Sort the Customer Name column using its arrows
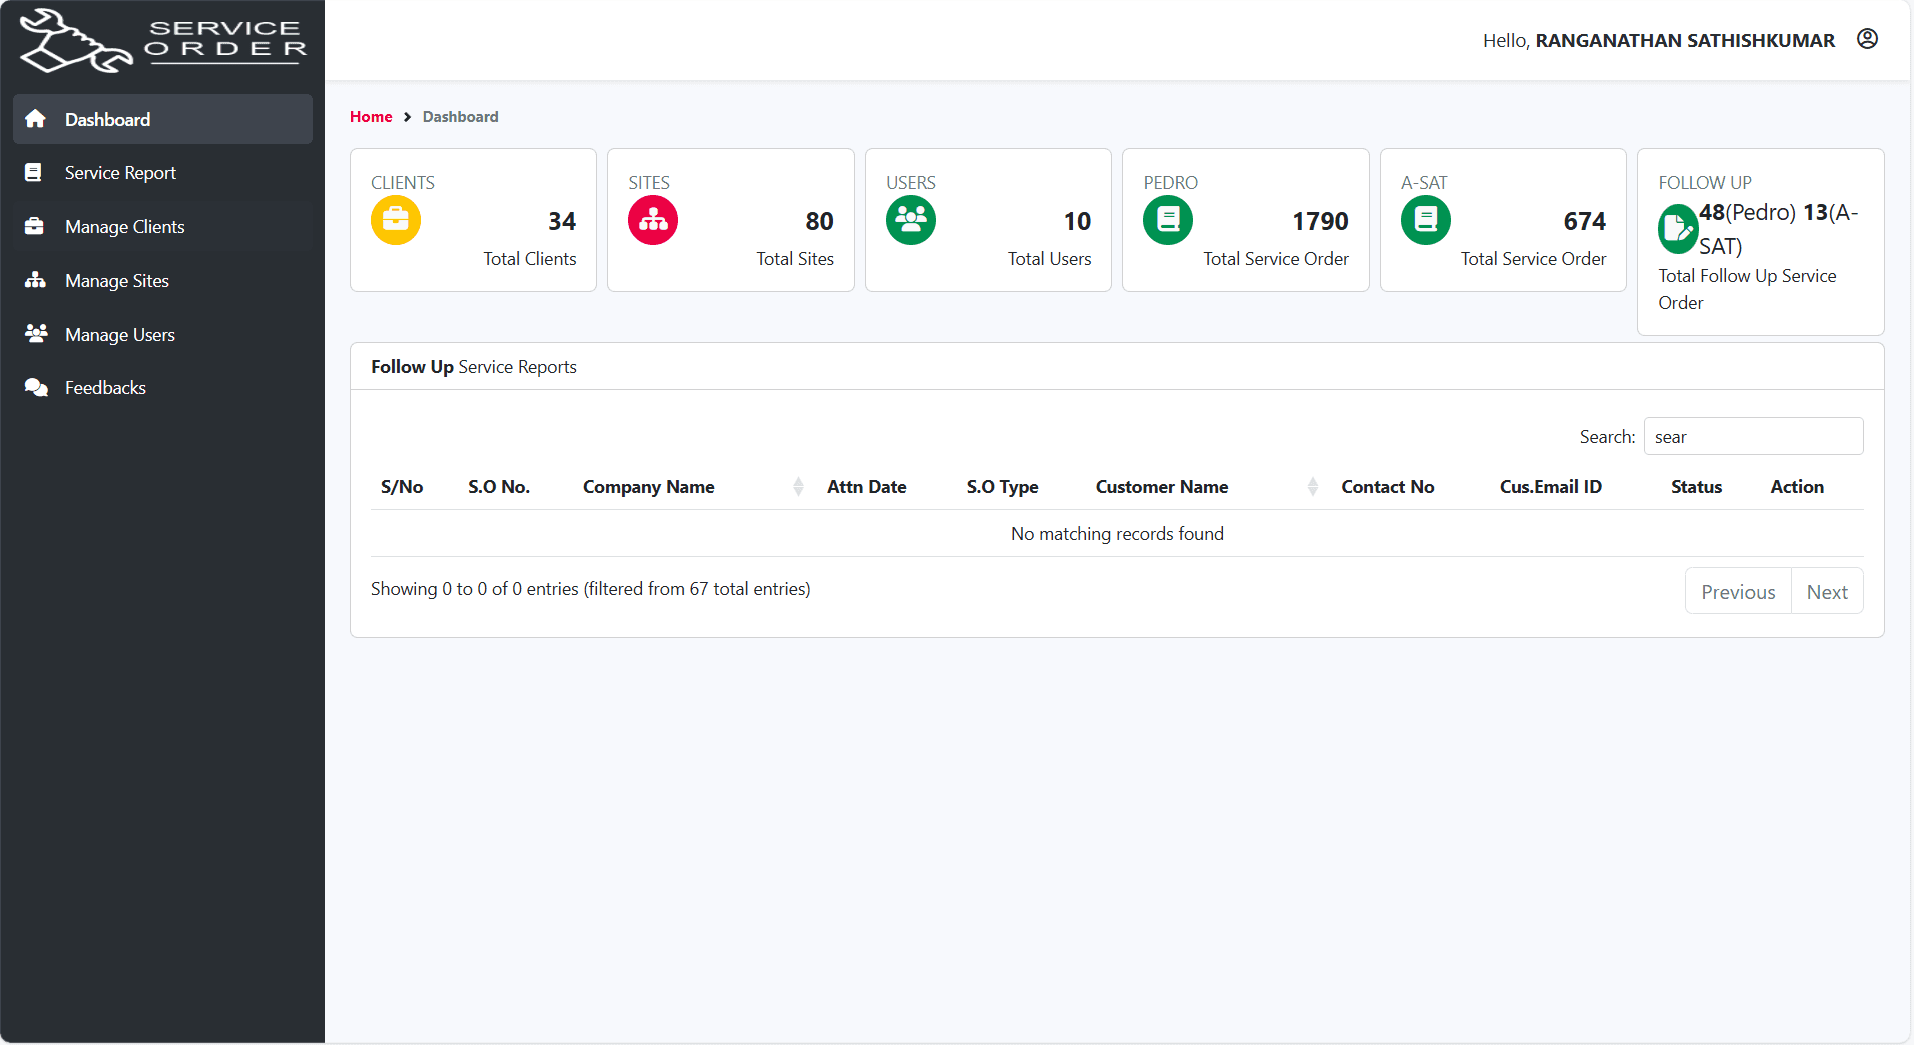 tap(1312, 487)
